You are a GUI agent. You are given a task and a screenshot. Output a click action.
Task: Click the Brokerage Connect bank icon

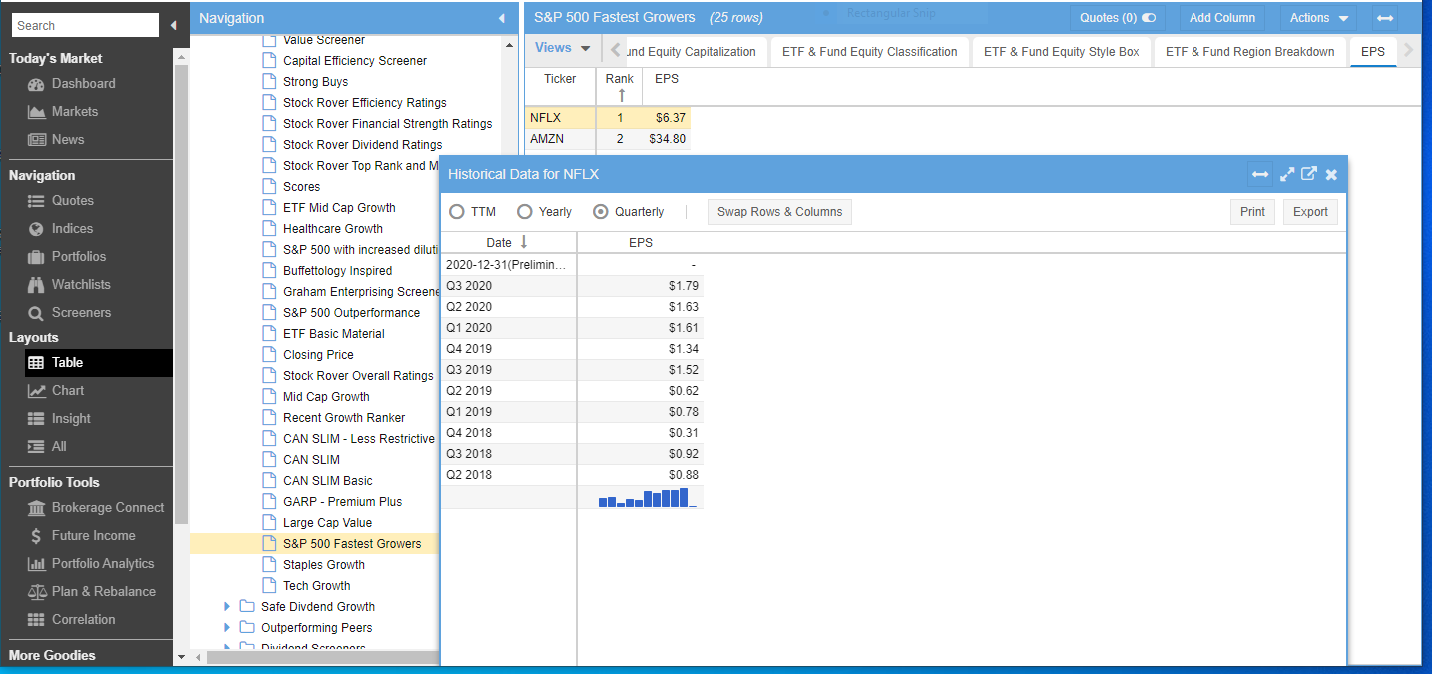pos(36,508)
